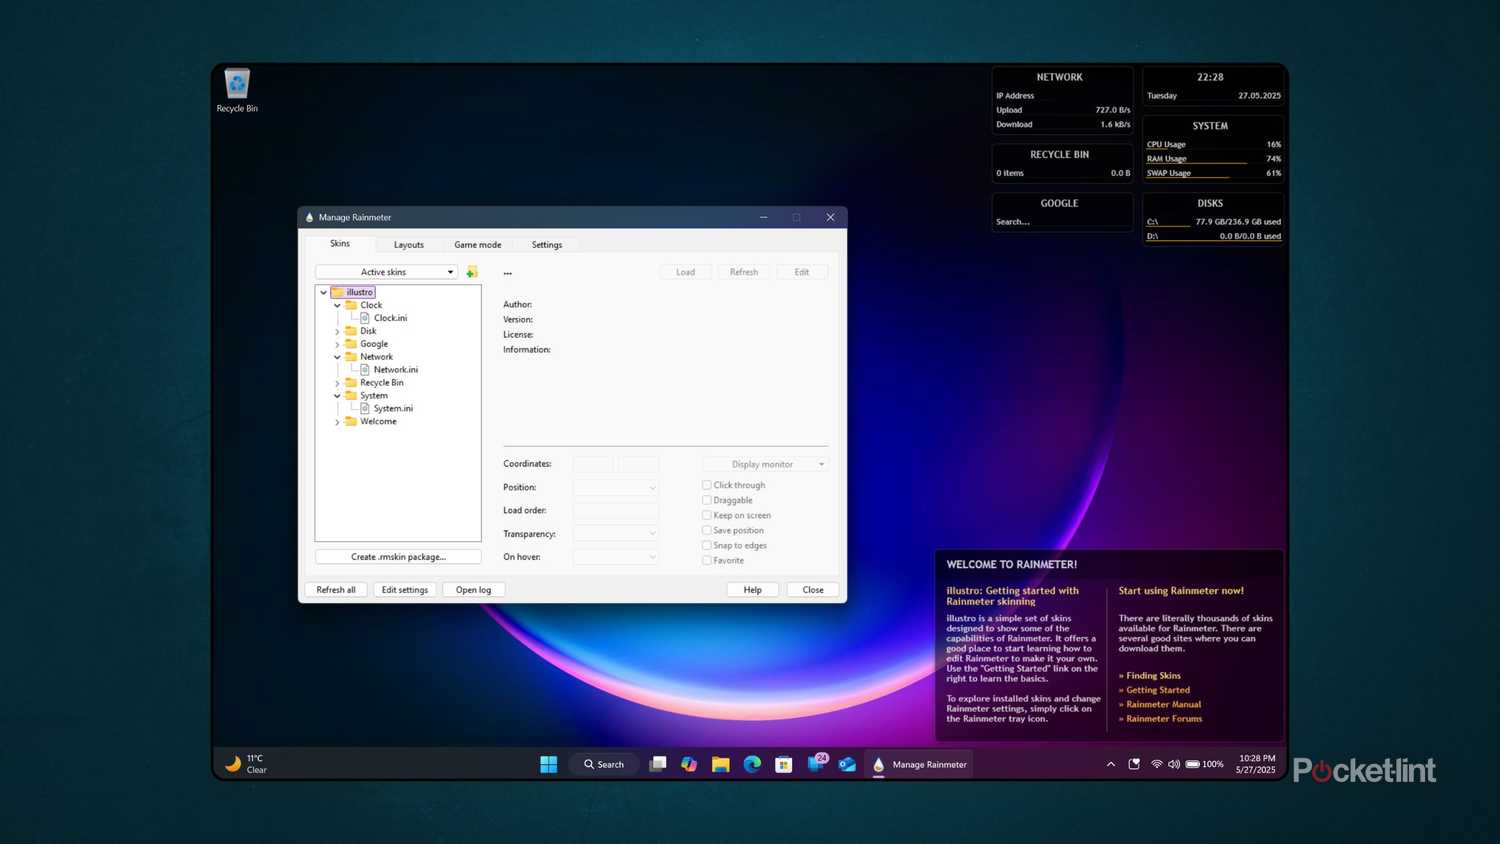
Task: Click the Load order input field
Action: 613,510
